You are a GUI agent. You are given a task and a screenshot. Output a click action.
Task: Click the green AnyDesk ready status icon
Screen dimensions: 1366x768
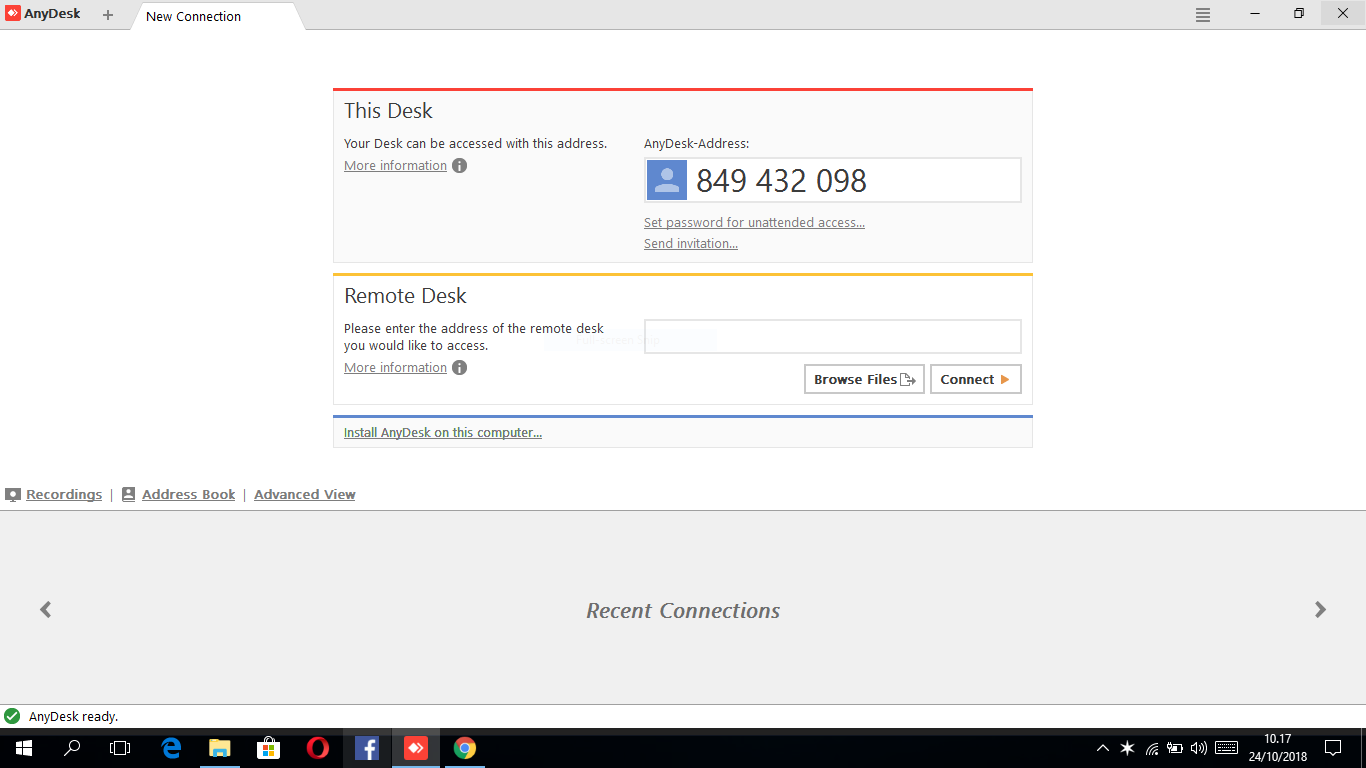pyautogui.click(x=12, y=716)
